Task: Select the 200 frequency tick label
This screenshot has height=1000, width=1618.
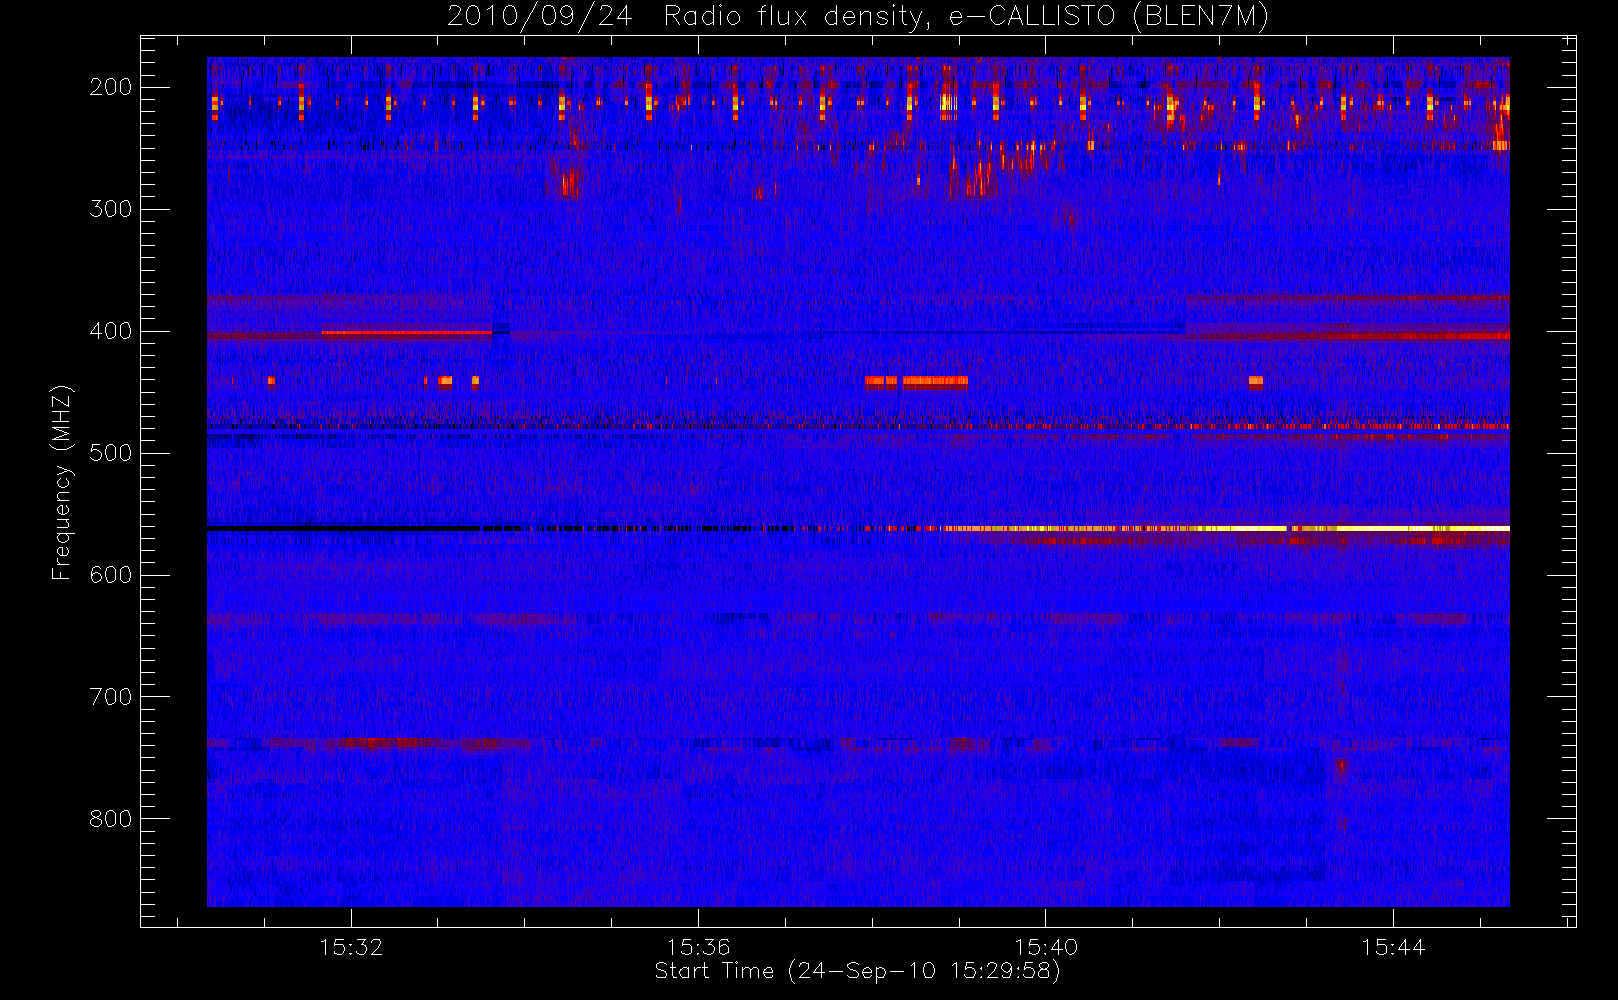Action: click(x=110, y=87)
